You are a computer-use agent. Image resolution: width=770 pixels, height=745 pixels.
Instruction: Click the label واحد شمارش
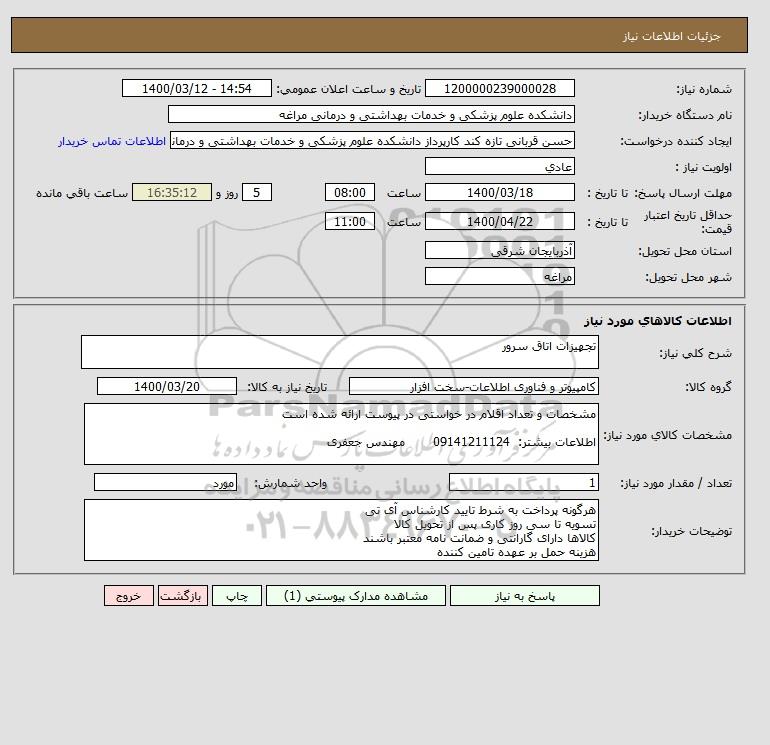[x=291, y=483]
